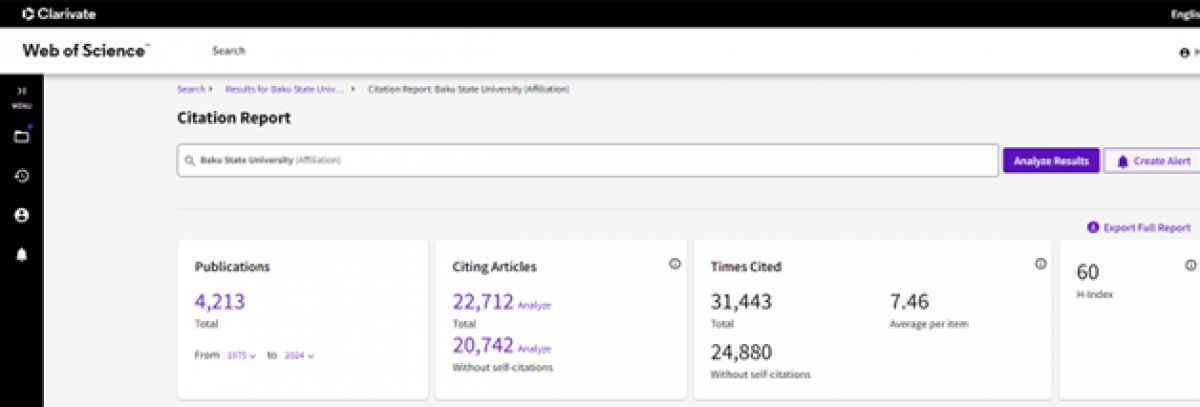Click info icon on Times Cited card
1200x407 pixels.
coord(1040,264)
